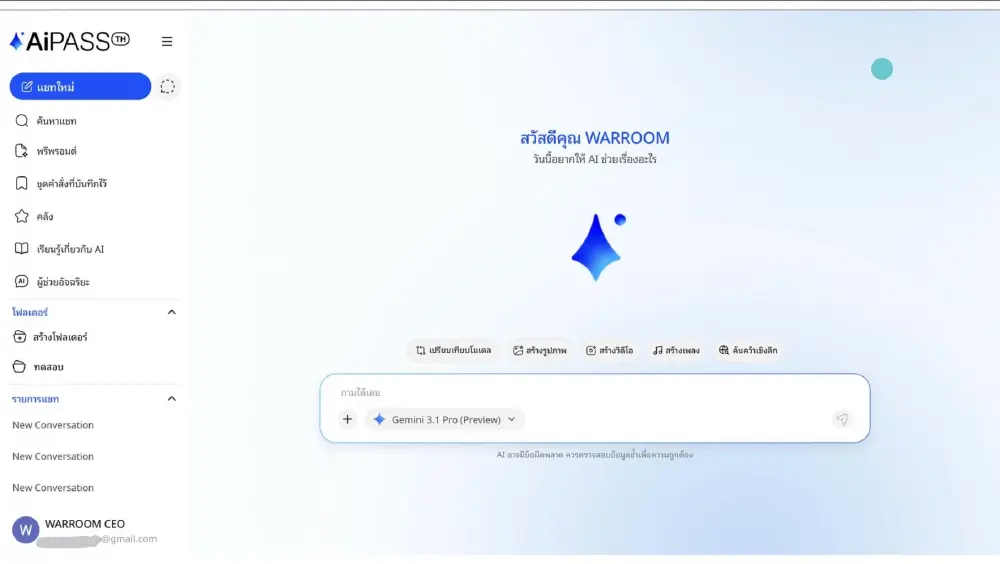Viewport: 1000px width, 564px height.
Task: Click สร้างเพลง create music chip
Action: (x=676, y=350)
